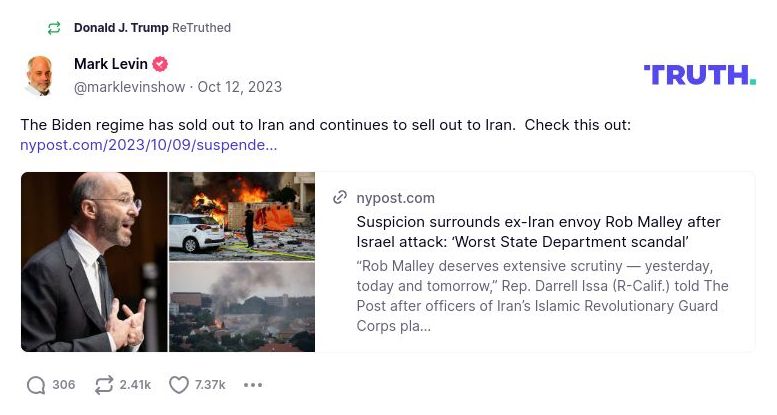This screenshot has height=415, width=777.
Task: Click the smoke over buildings photo
Action: coord(242,307)
